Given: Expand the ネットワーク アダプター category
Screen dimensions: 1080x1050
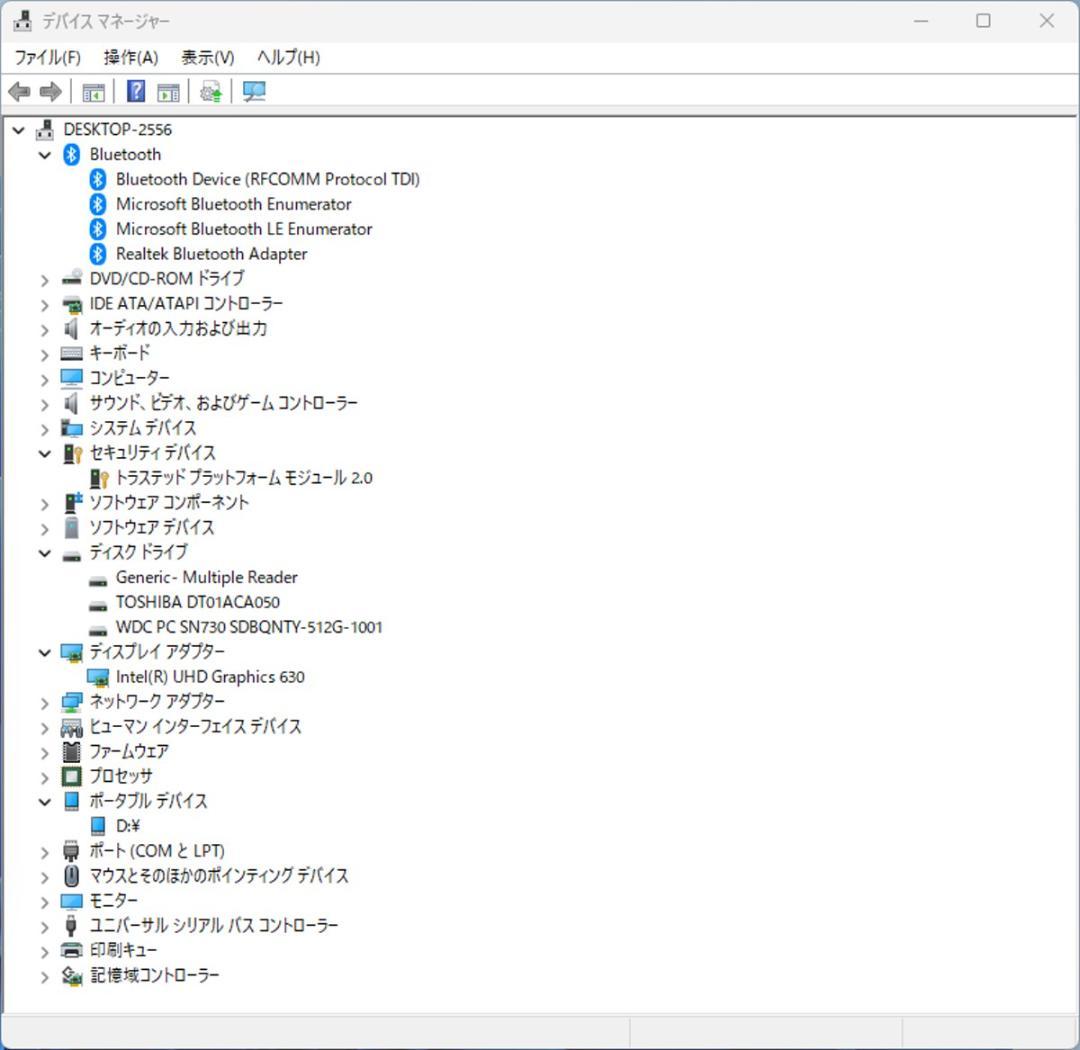Looking at the screenshot, I should (x=44, y=702).
